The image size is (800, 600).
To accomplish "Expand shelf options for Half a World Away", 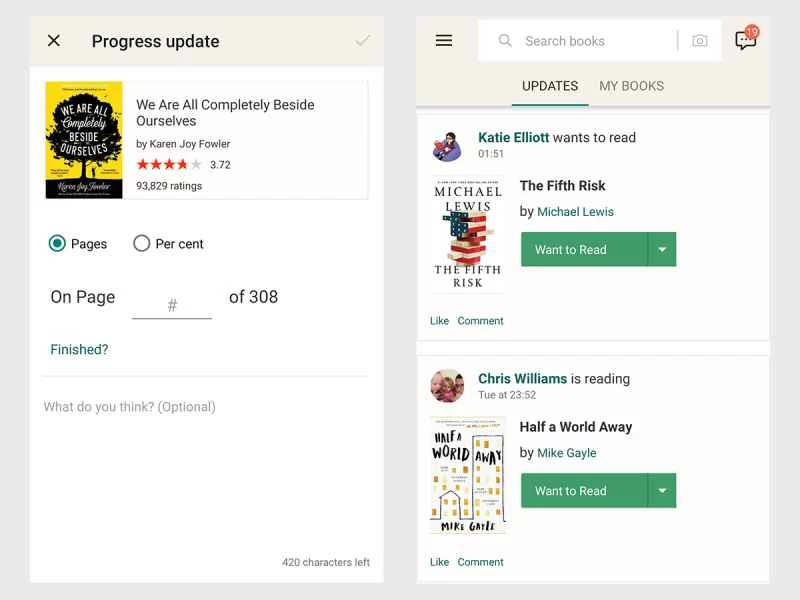I will click(663, 490).
